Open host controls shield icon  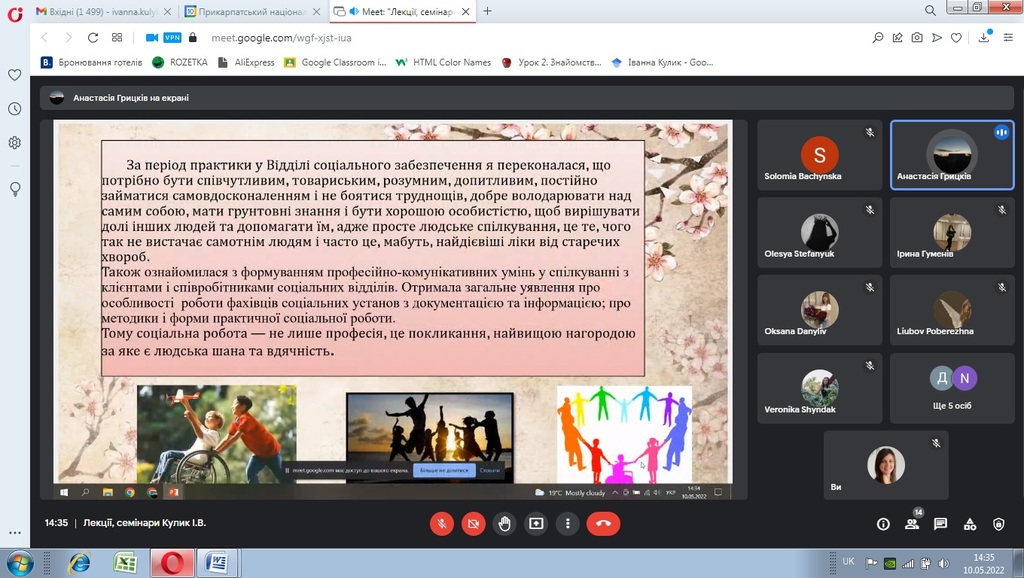pos(998,523)
